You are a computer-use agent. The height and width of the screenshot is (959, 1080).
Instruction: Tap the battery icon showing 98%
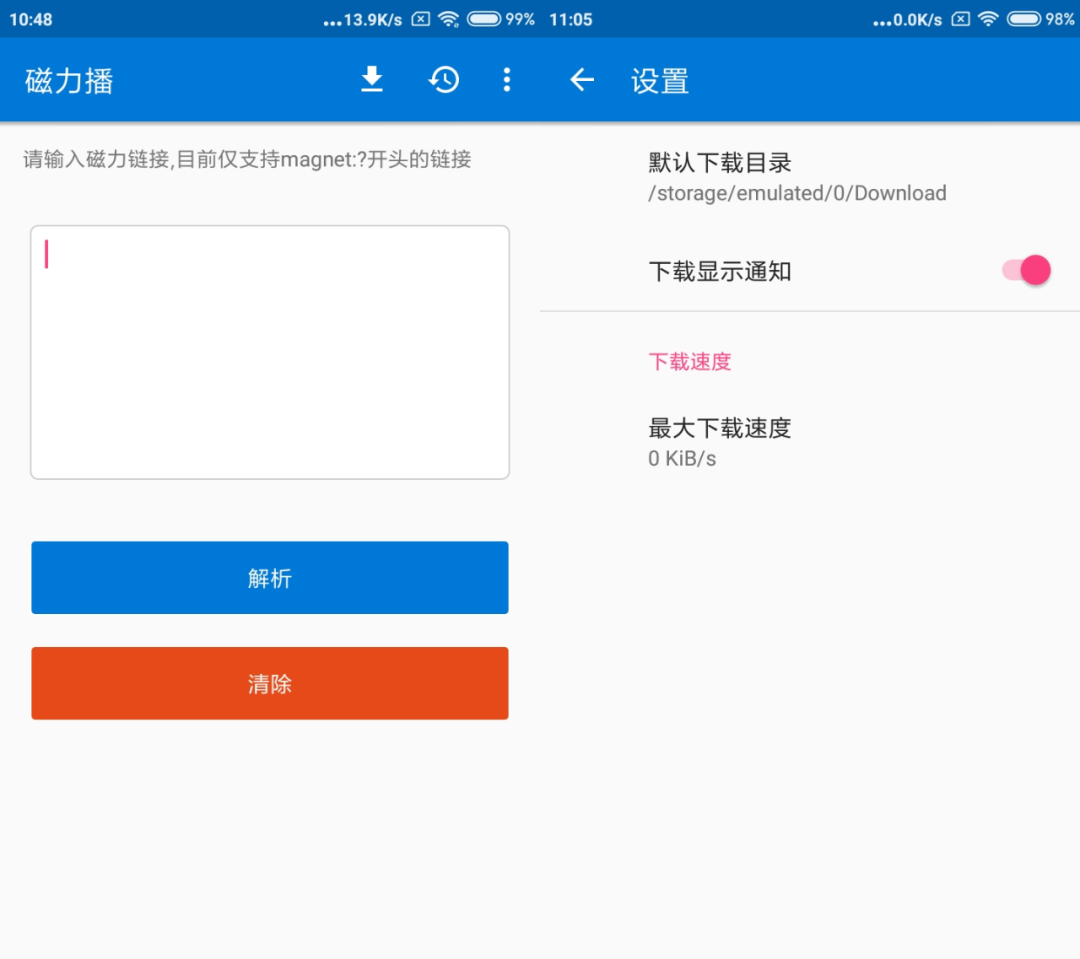pyautogui.click(x=1024, y=19)
